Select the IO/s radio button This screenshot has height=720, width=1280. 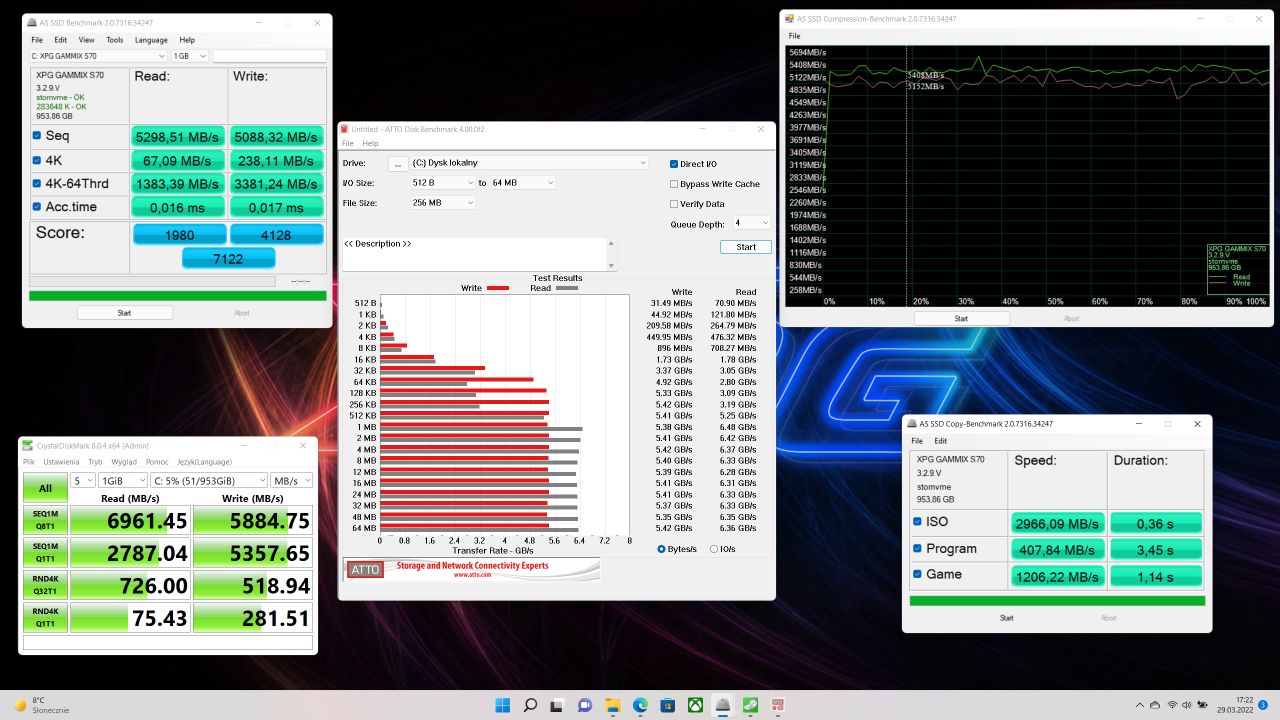click(x=714, y=549)
